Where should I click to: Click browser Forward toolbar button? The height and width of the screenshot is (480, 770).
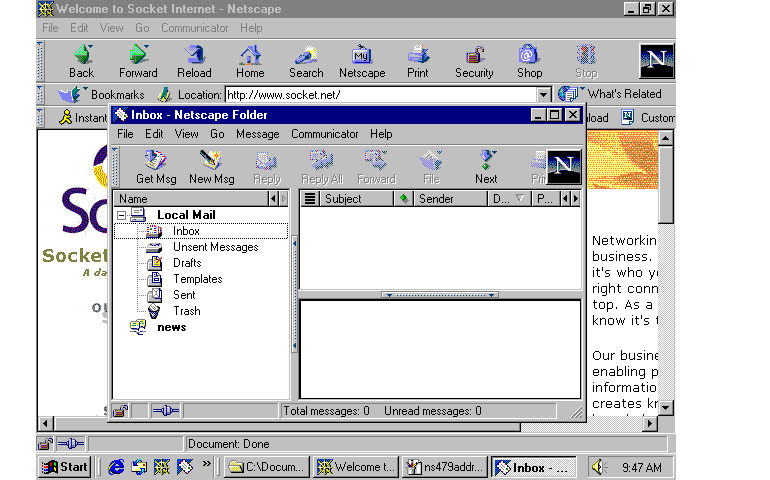click(138, 61)
